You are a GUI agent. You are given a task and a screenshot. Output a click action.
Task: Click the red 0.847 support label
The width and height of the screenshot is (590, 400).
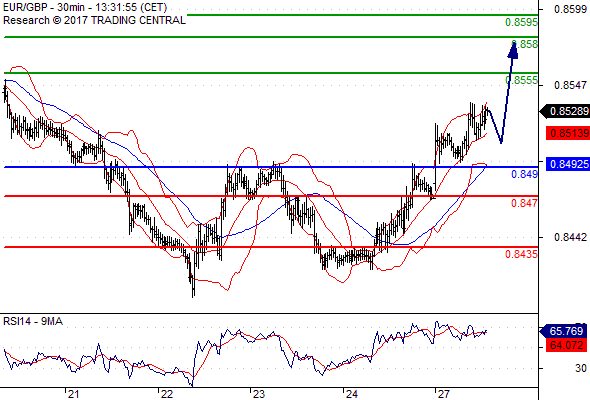pyautogui.click(x=524, y=203)
